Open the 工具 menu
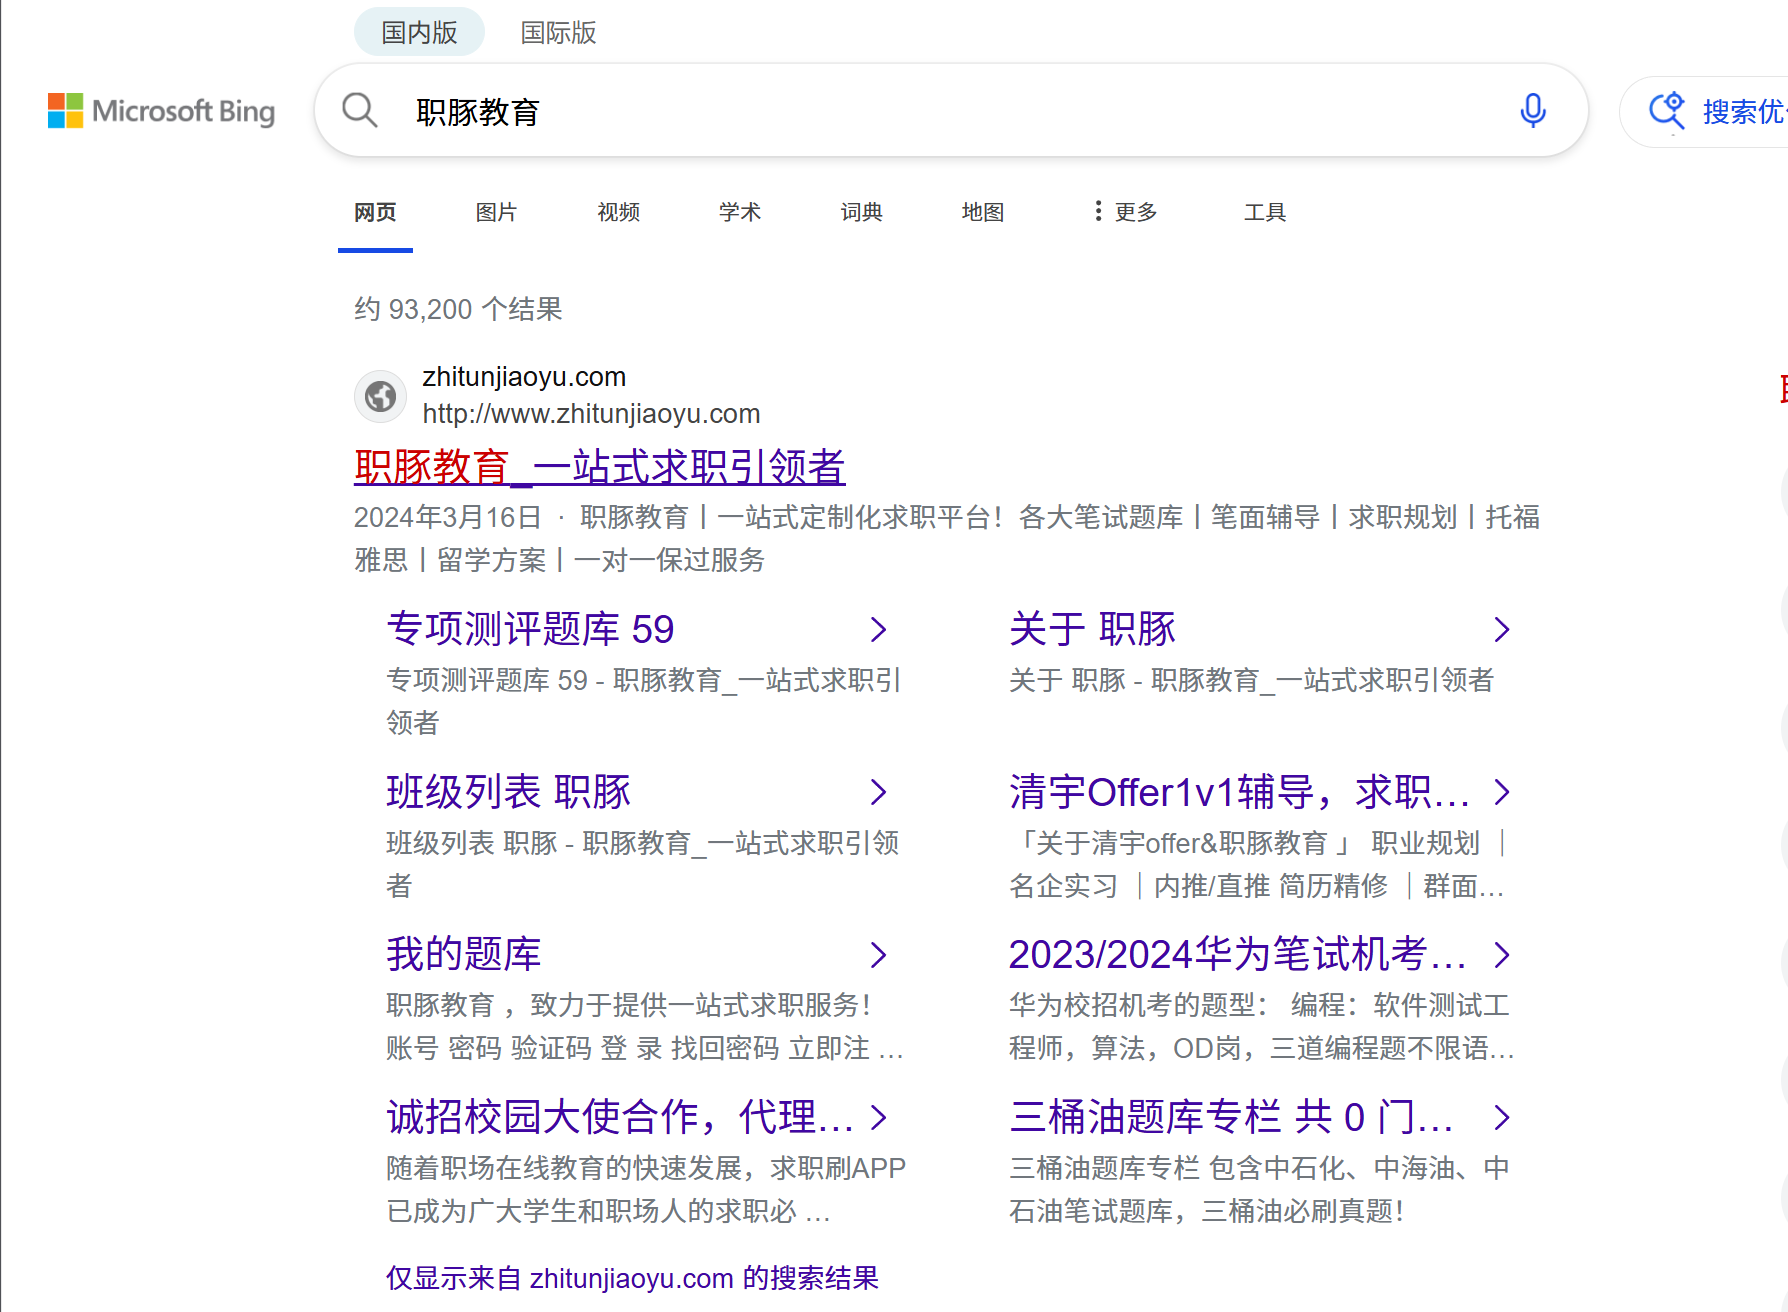This screenshot has height=1312, width=1788. click(x=1264, y=212)
